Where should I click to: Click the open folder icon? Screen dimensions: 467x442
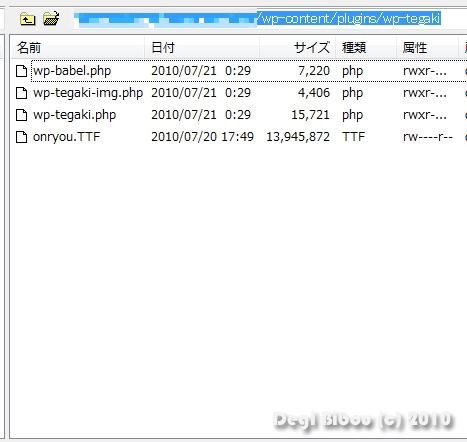click(x=51, y=19)
